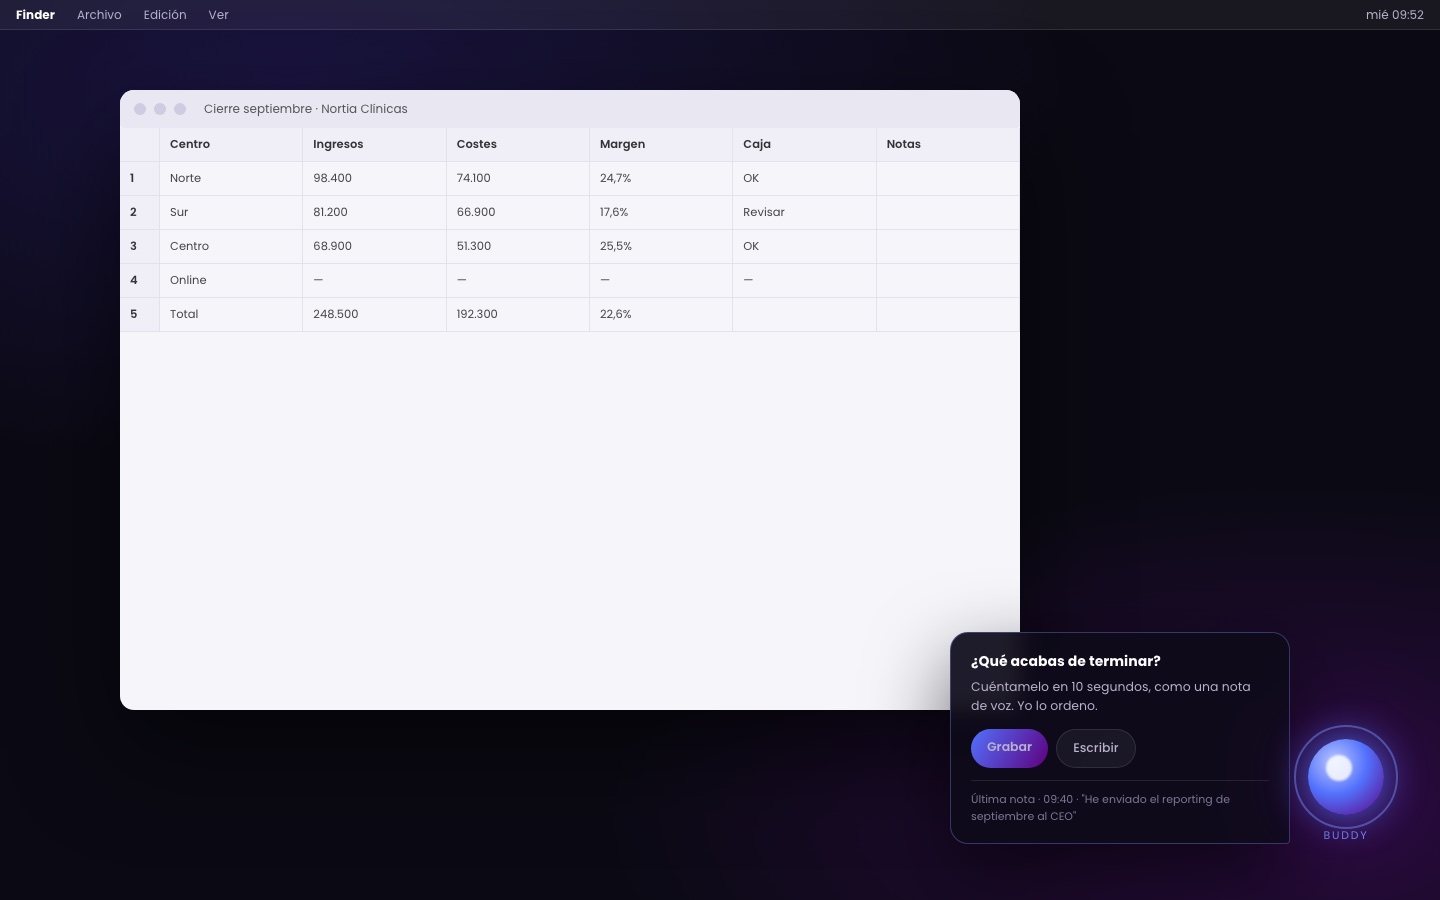The height and width of the screenshot is (900, 1440).
Task: Open the Archivo menu
Action: [x=99, y=15]
